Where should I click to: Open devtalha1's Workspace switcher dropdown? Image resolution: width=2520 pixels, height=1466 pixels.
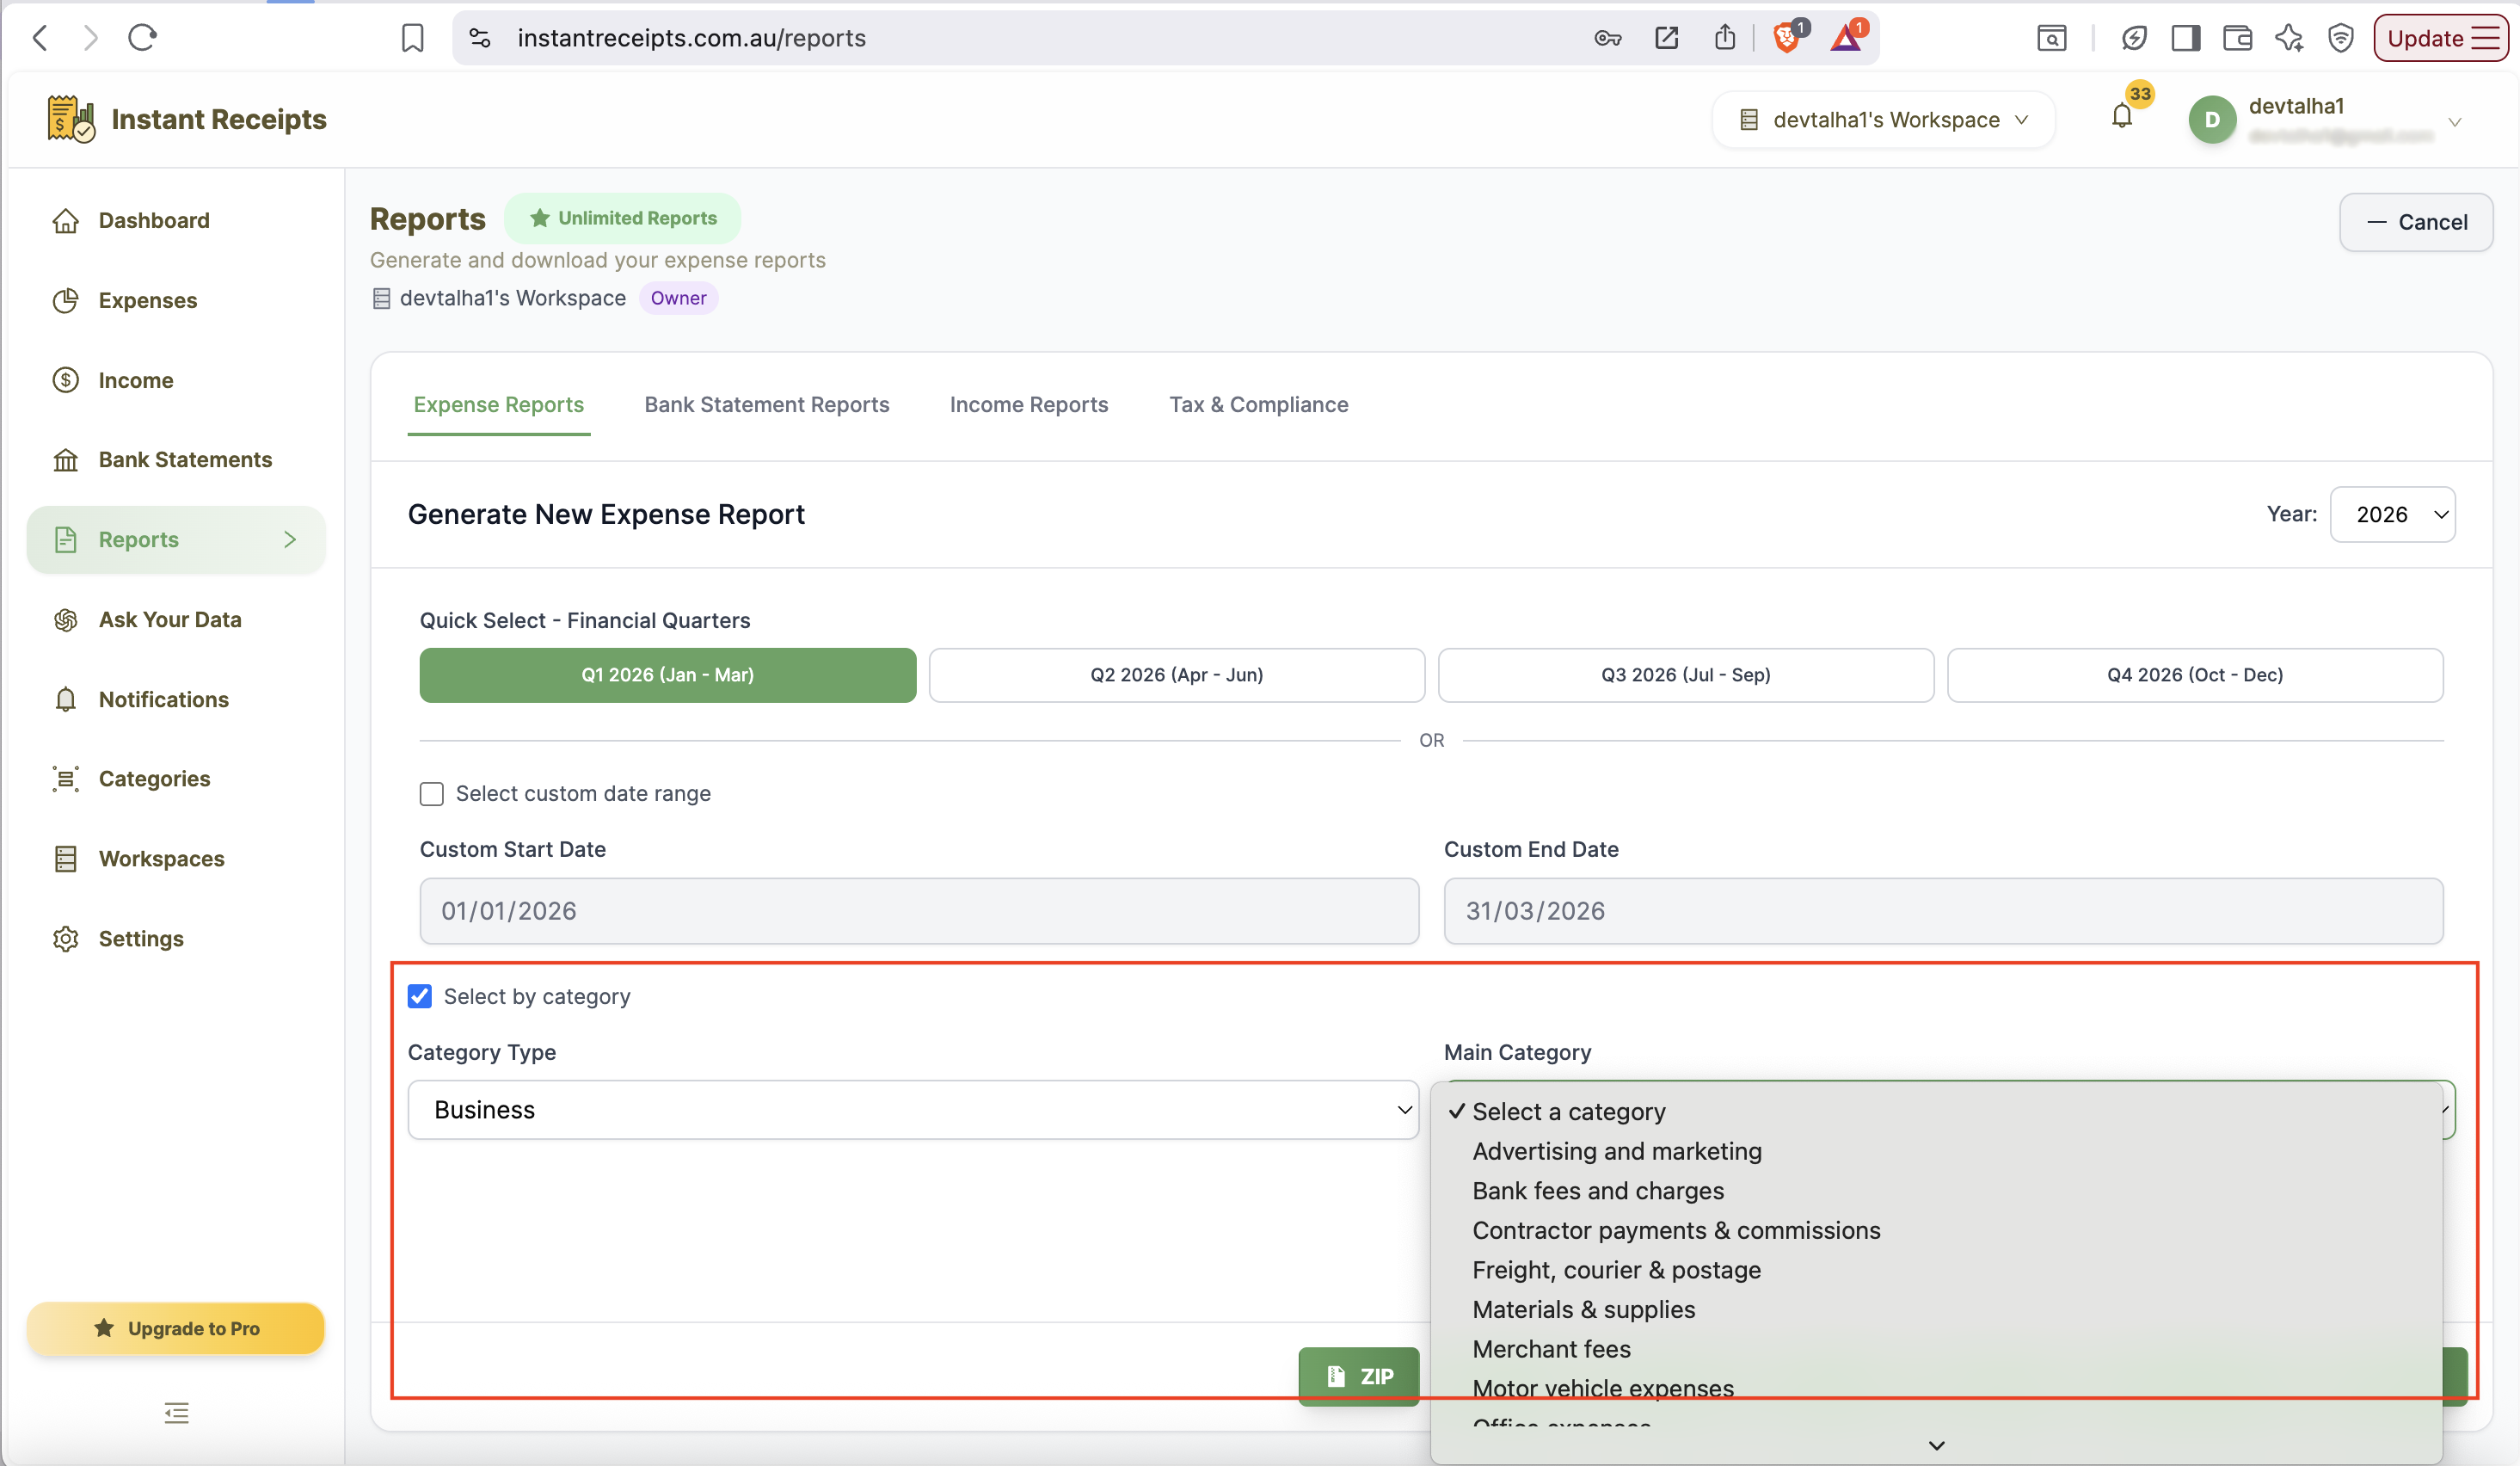1883,119
